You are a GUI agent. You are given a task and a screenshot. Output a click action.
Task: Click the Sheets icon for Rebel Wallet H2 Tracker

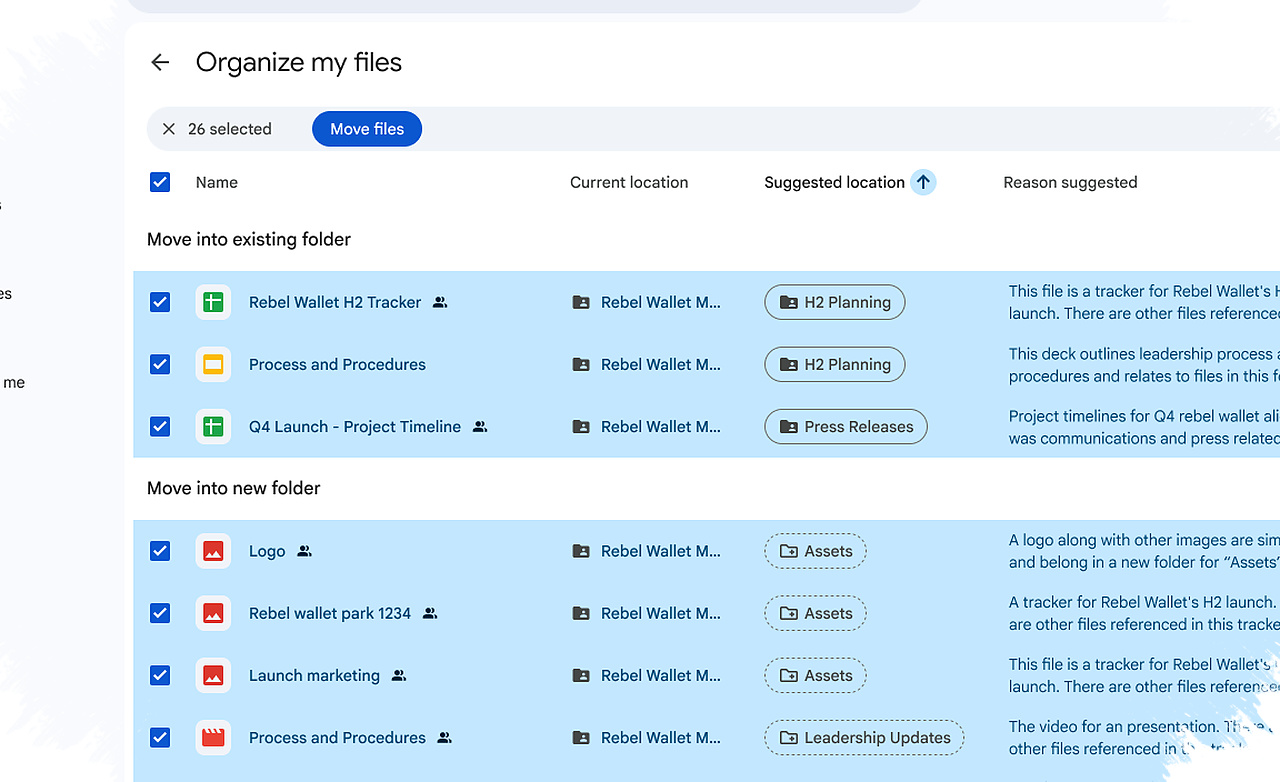(213, 302)
